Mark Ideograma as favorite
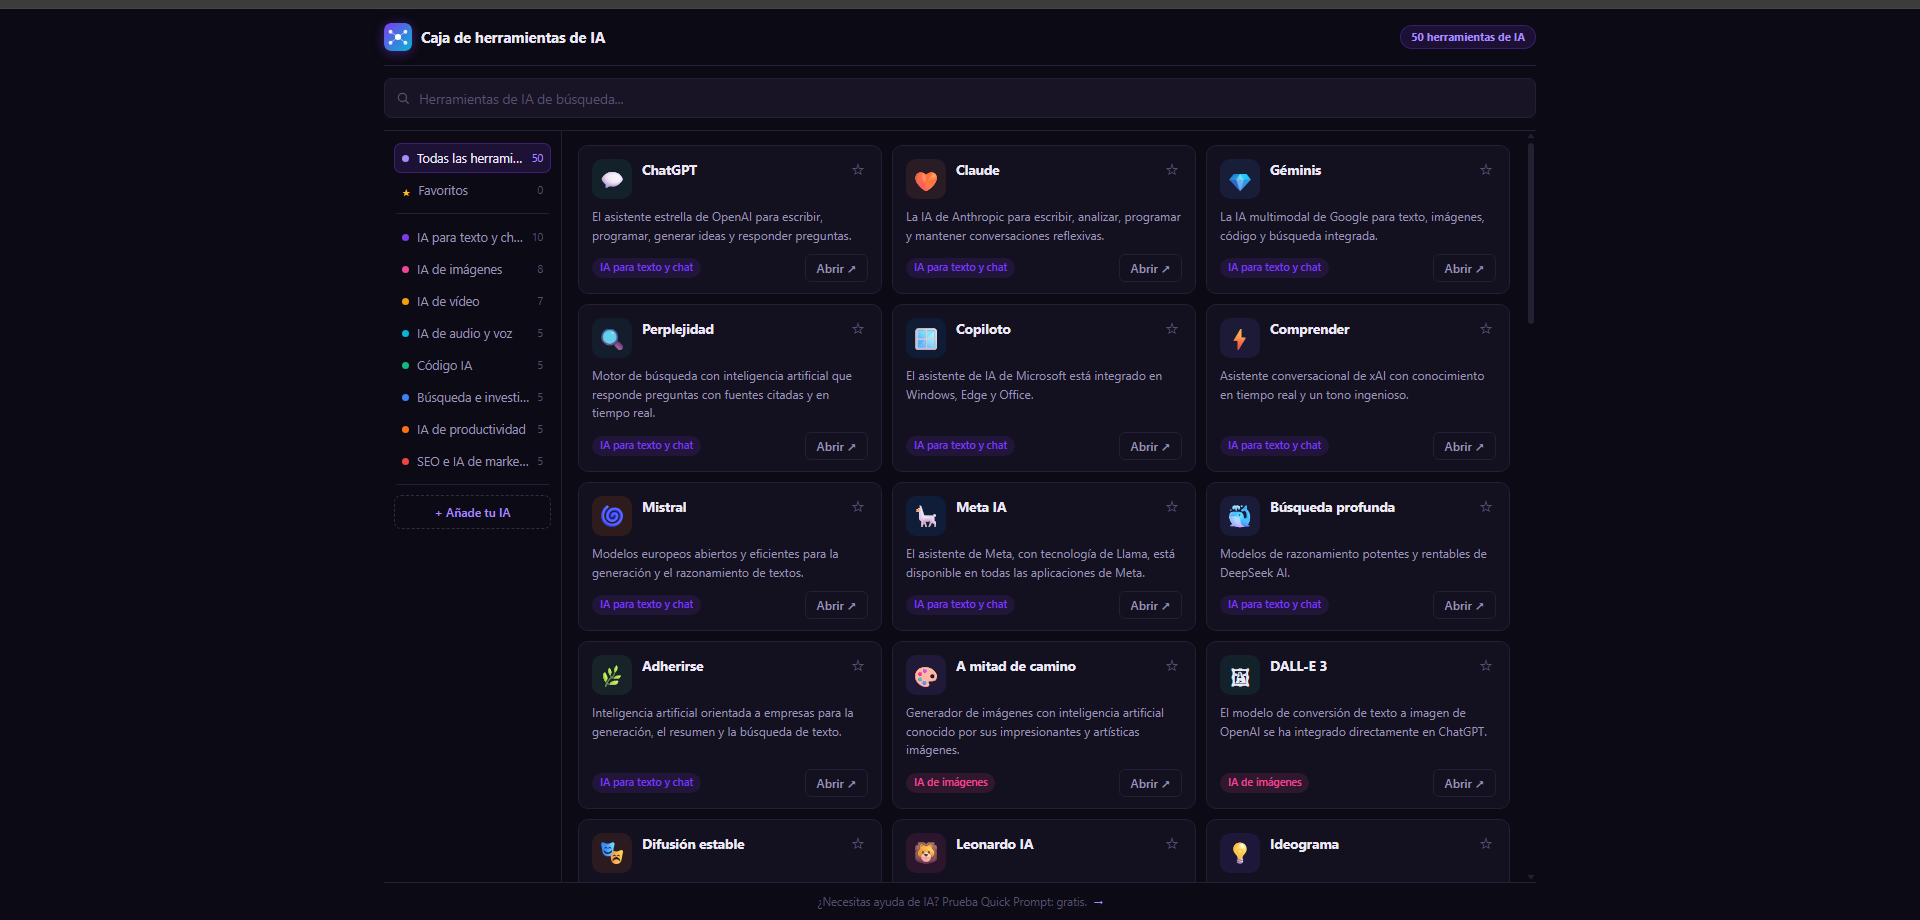 (1486, 844)
